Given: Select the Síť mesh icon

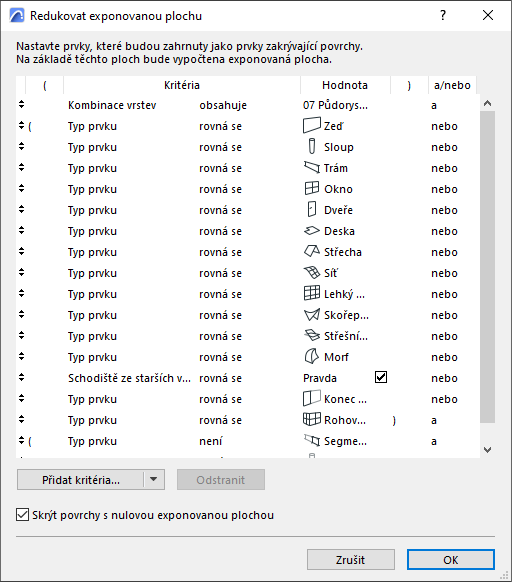Looking at the screenshot, I should [x=312, y=272].
